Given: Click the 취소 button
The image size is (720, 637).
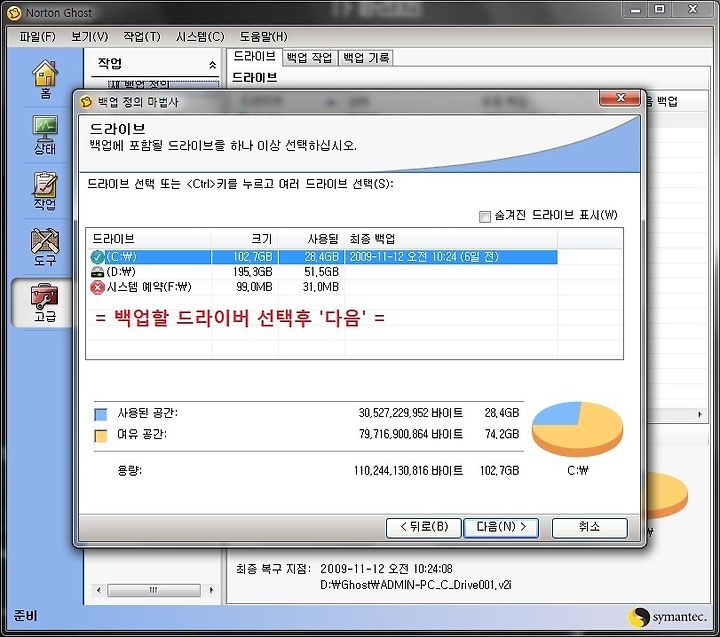Looking at the screenshot, I should coord(589,527).
